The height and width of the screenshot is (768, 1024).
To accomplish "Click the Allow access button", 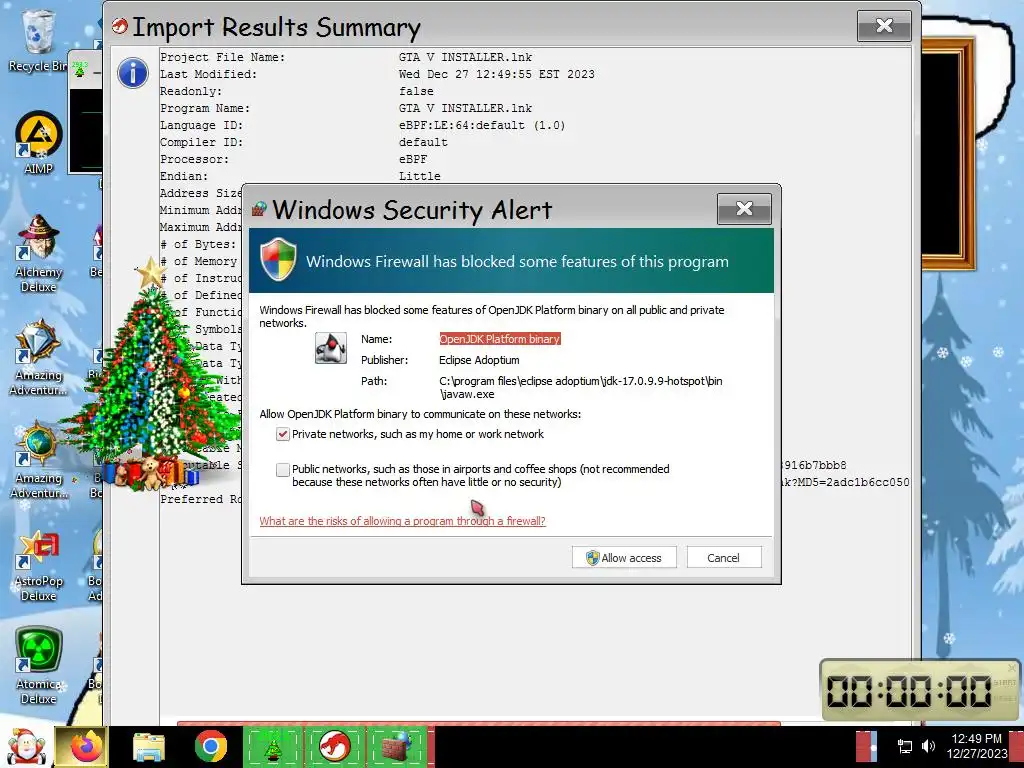I will tap(624, 558).
